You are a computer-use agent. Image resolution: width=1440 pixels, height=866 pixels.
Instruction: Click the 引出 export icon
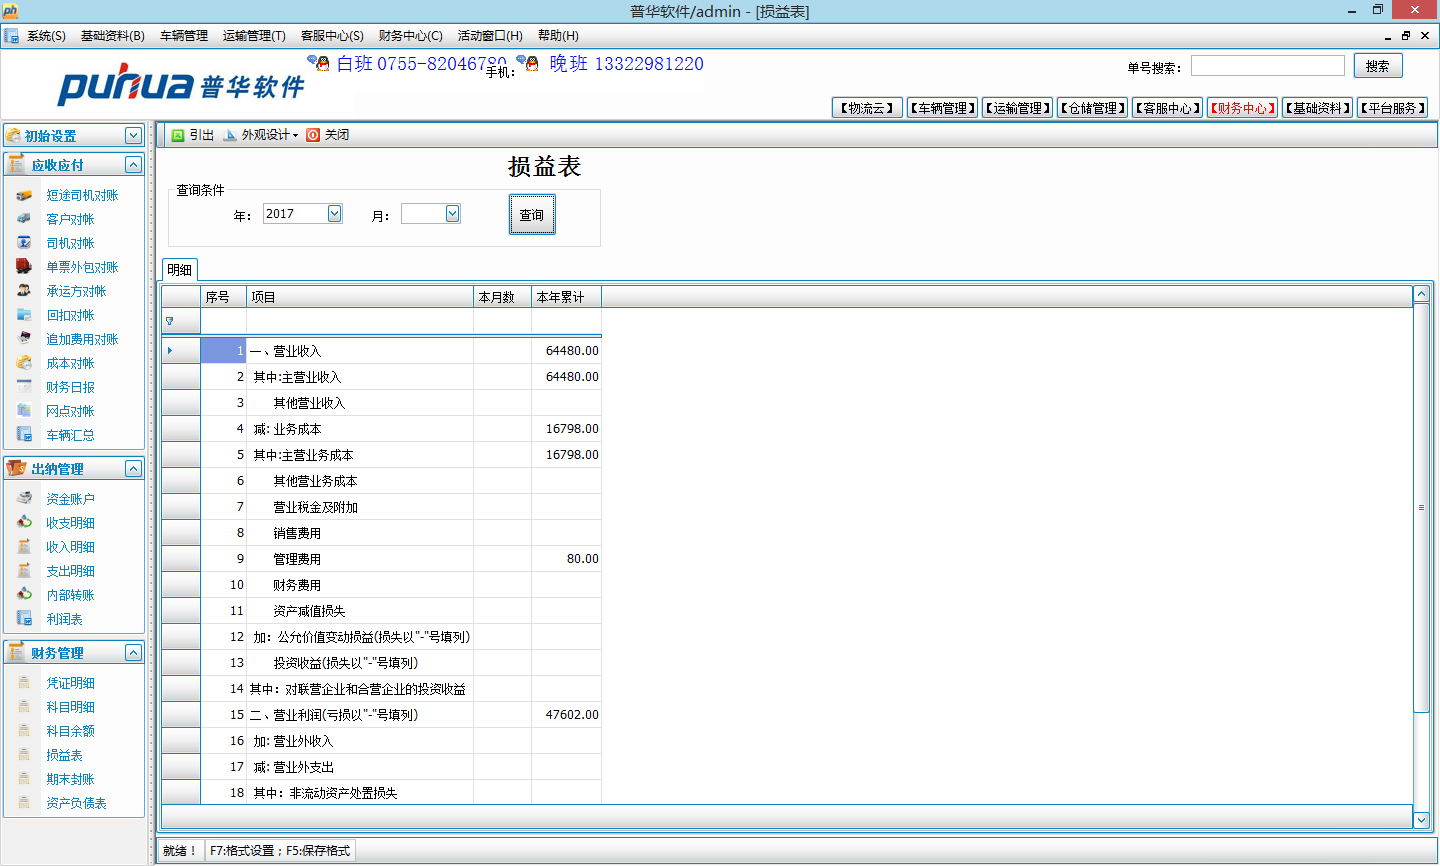[x=178, y=135]
